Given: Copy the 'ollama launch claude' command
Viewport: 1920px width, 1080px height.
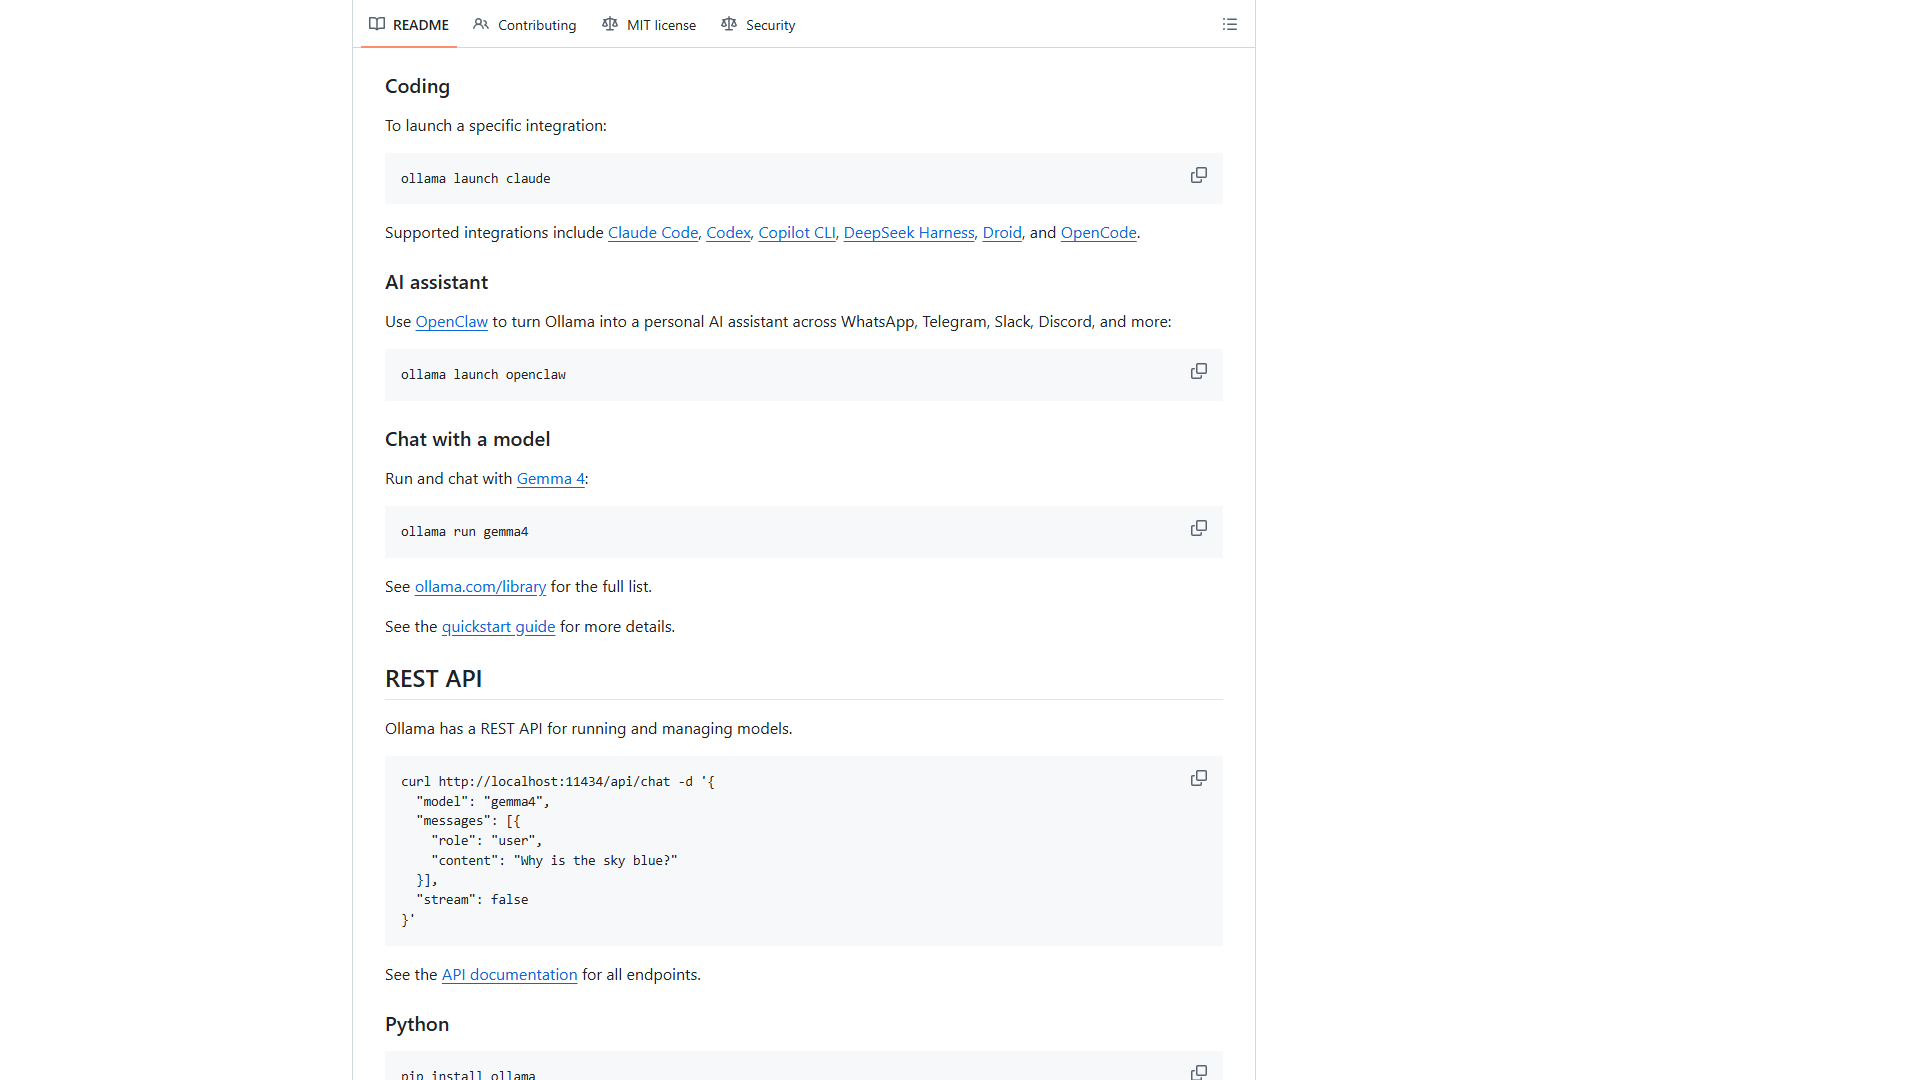Looking at the screenshot, I should 1198,176.
